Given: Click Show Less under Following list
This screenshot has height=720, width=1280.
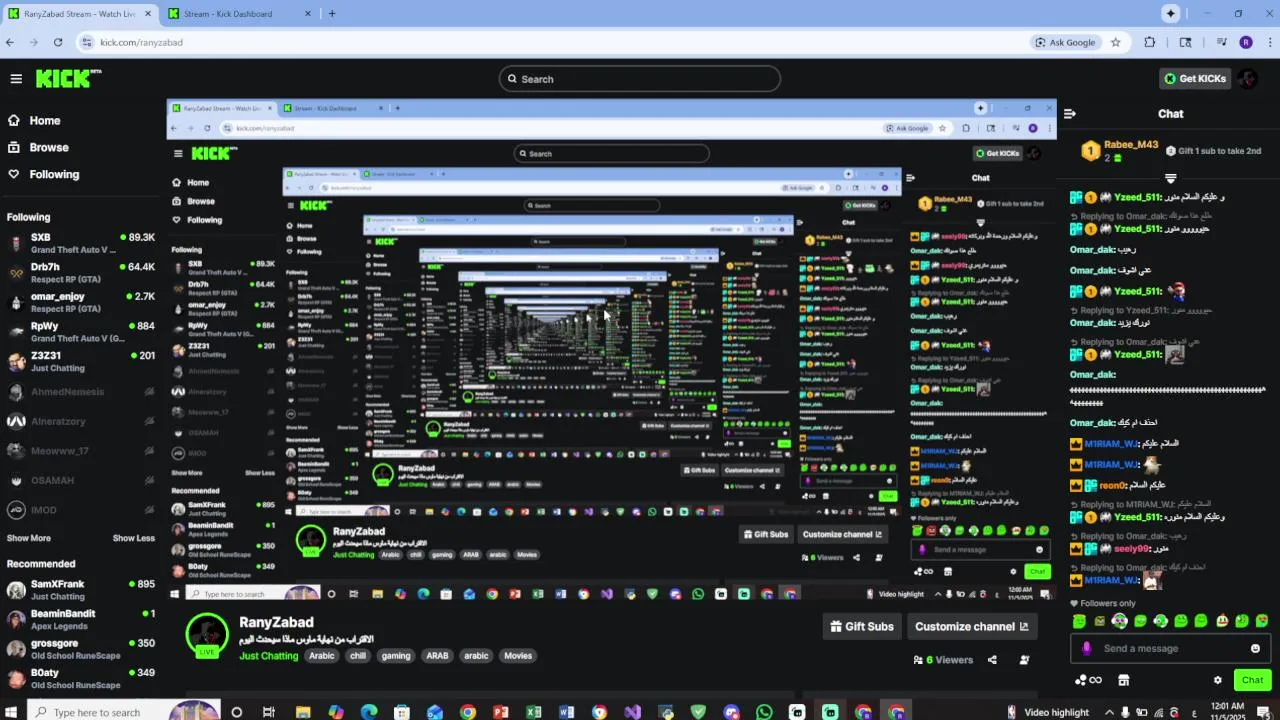Looking at the screenshot, I should [134, 538].
